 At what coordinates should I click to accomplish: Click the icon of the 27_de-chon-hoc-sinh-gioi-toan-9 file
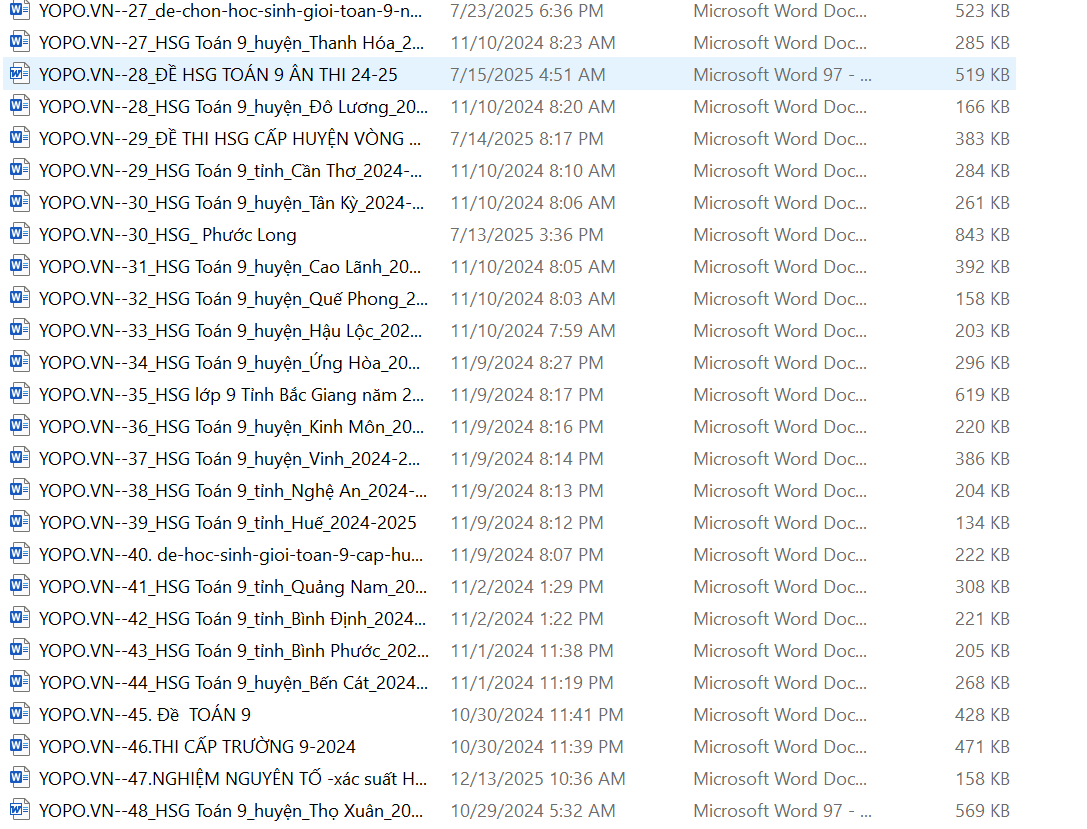click(19, 11)
